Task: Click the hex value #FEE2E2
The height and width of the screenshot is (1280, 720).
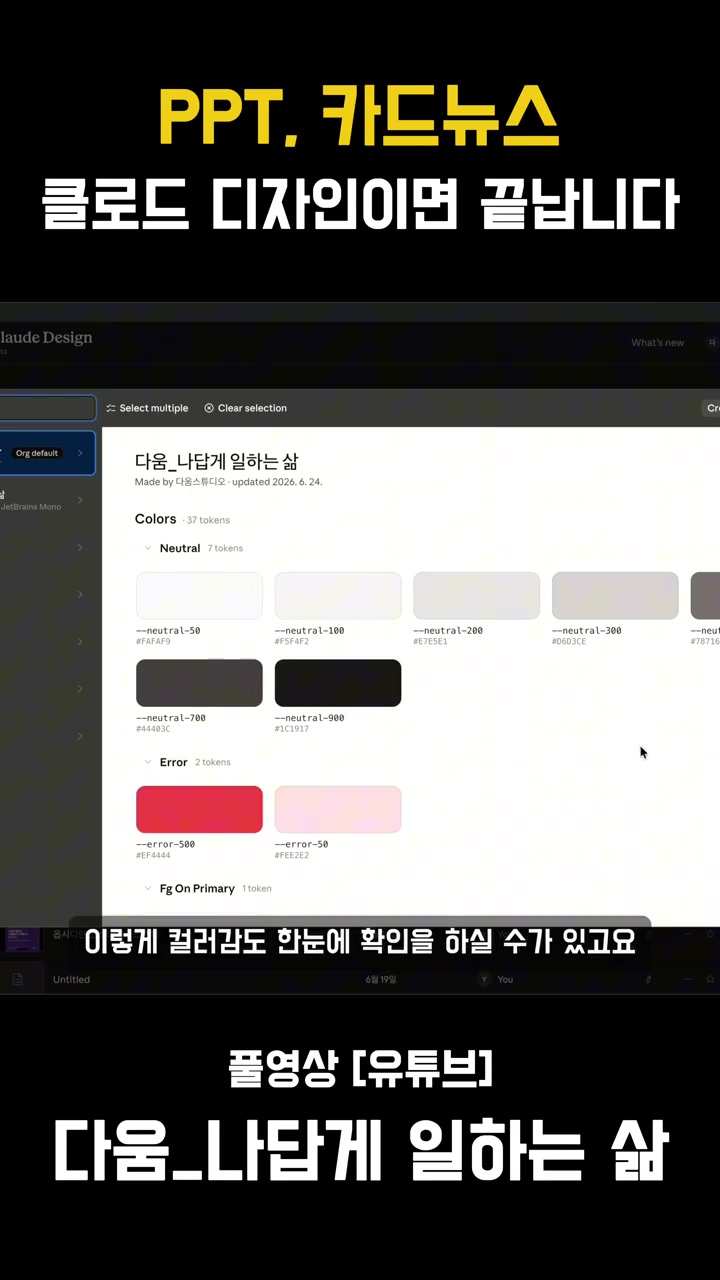Action: pyautogui.click(x=292, y=855)
